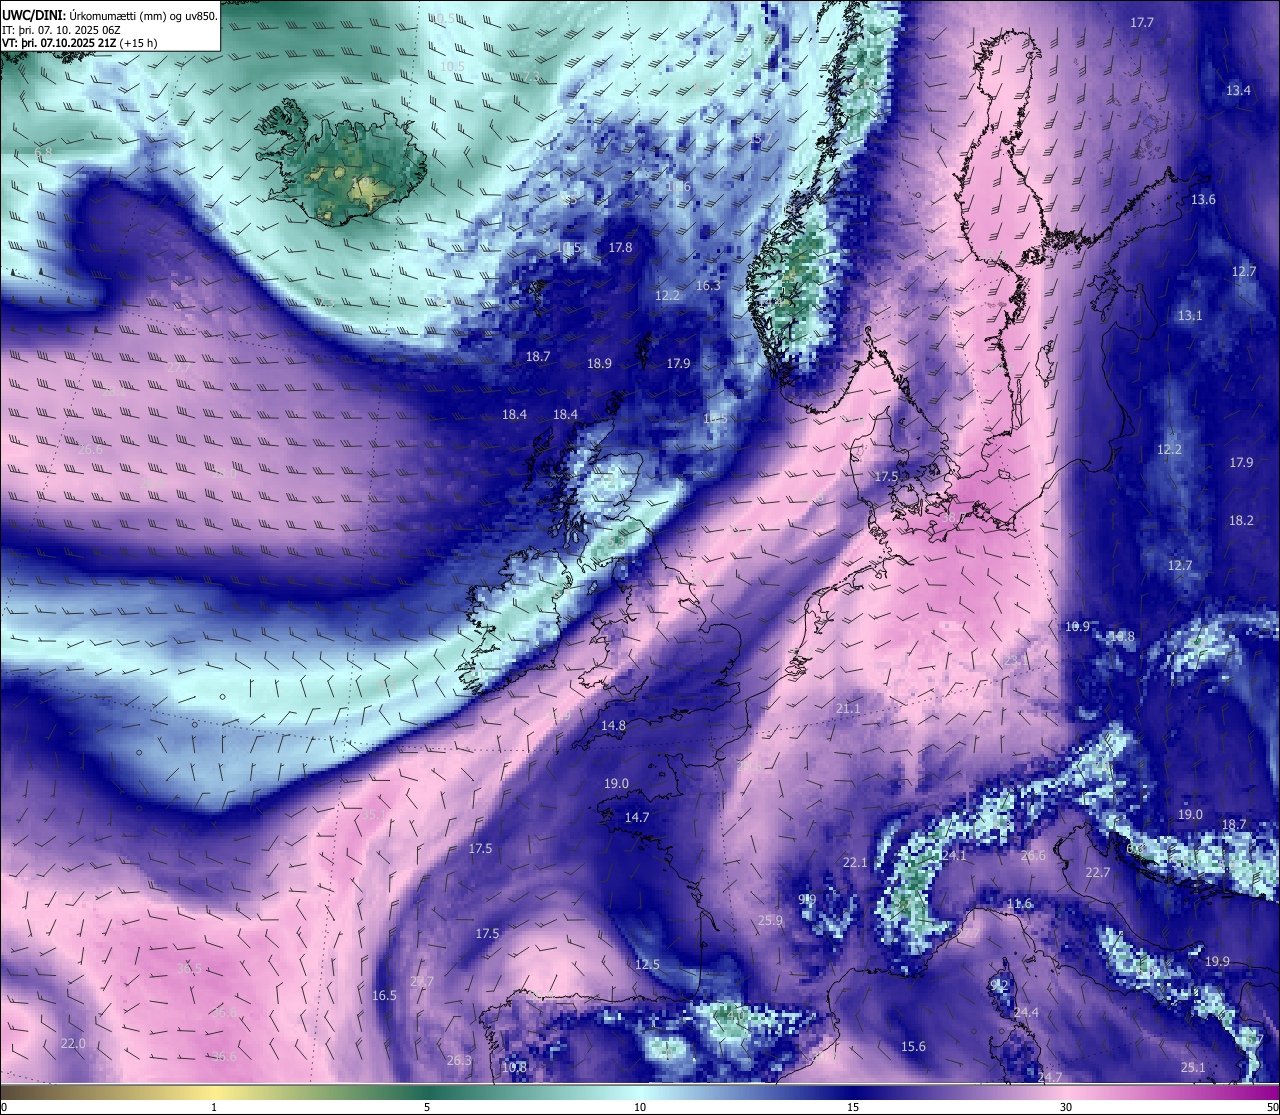This screenshot has width=1280, height=1115.
Task: Select the 22.7 value label
Action: (1098, 872)
